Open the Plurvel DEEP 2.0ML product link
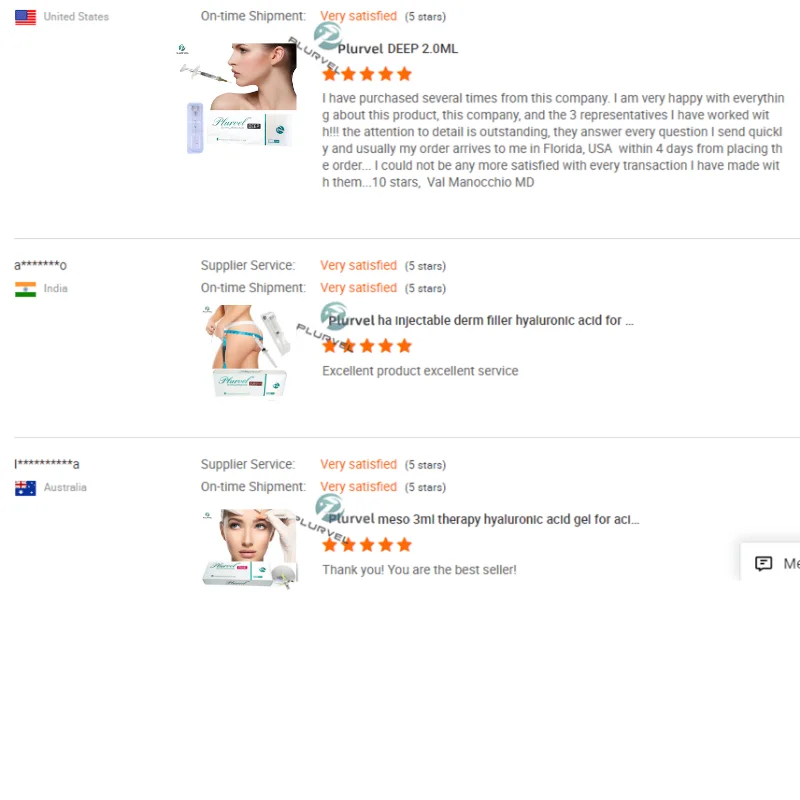This screenshot has width=800, height=800. pos(397,49)
